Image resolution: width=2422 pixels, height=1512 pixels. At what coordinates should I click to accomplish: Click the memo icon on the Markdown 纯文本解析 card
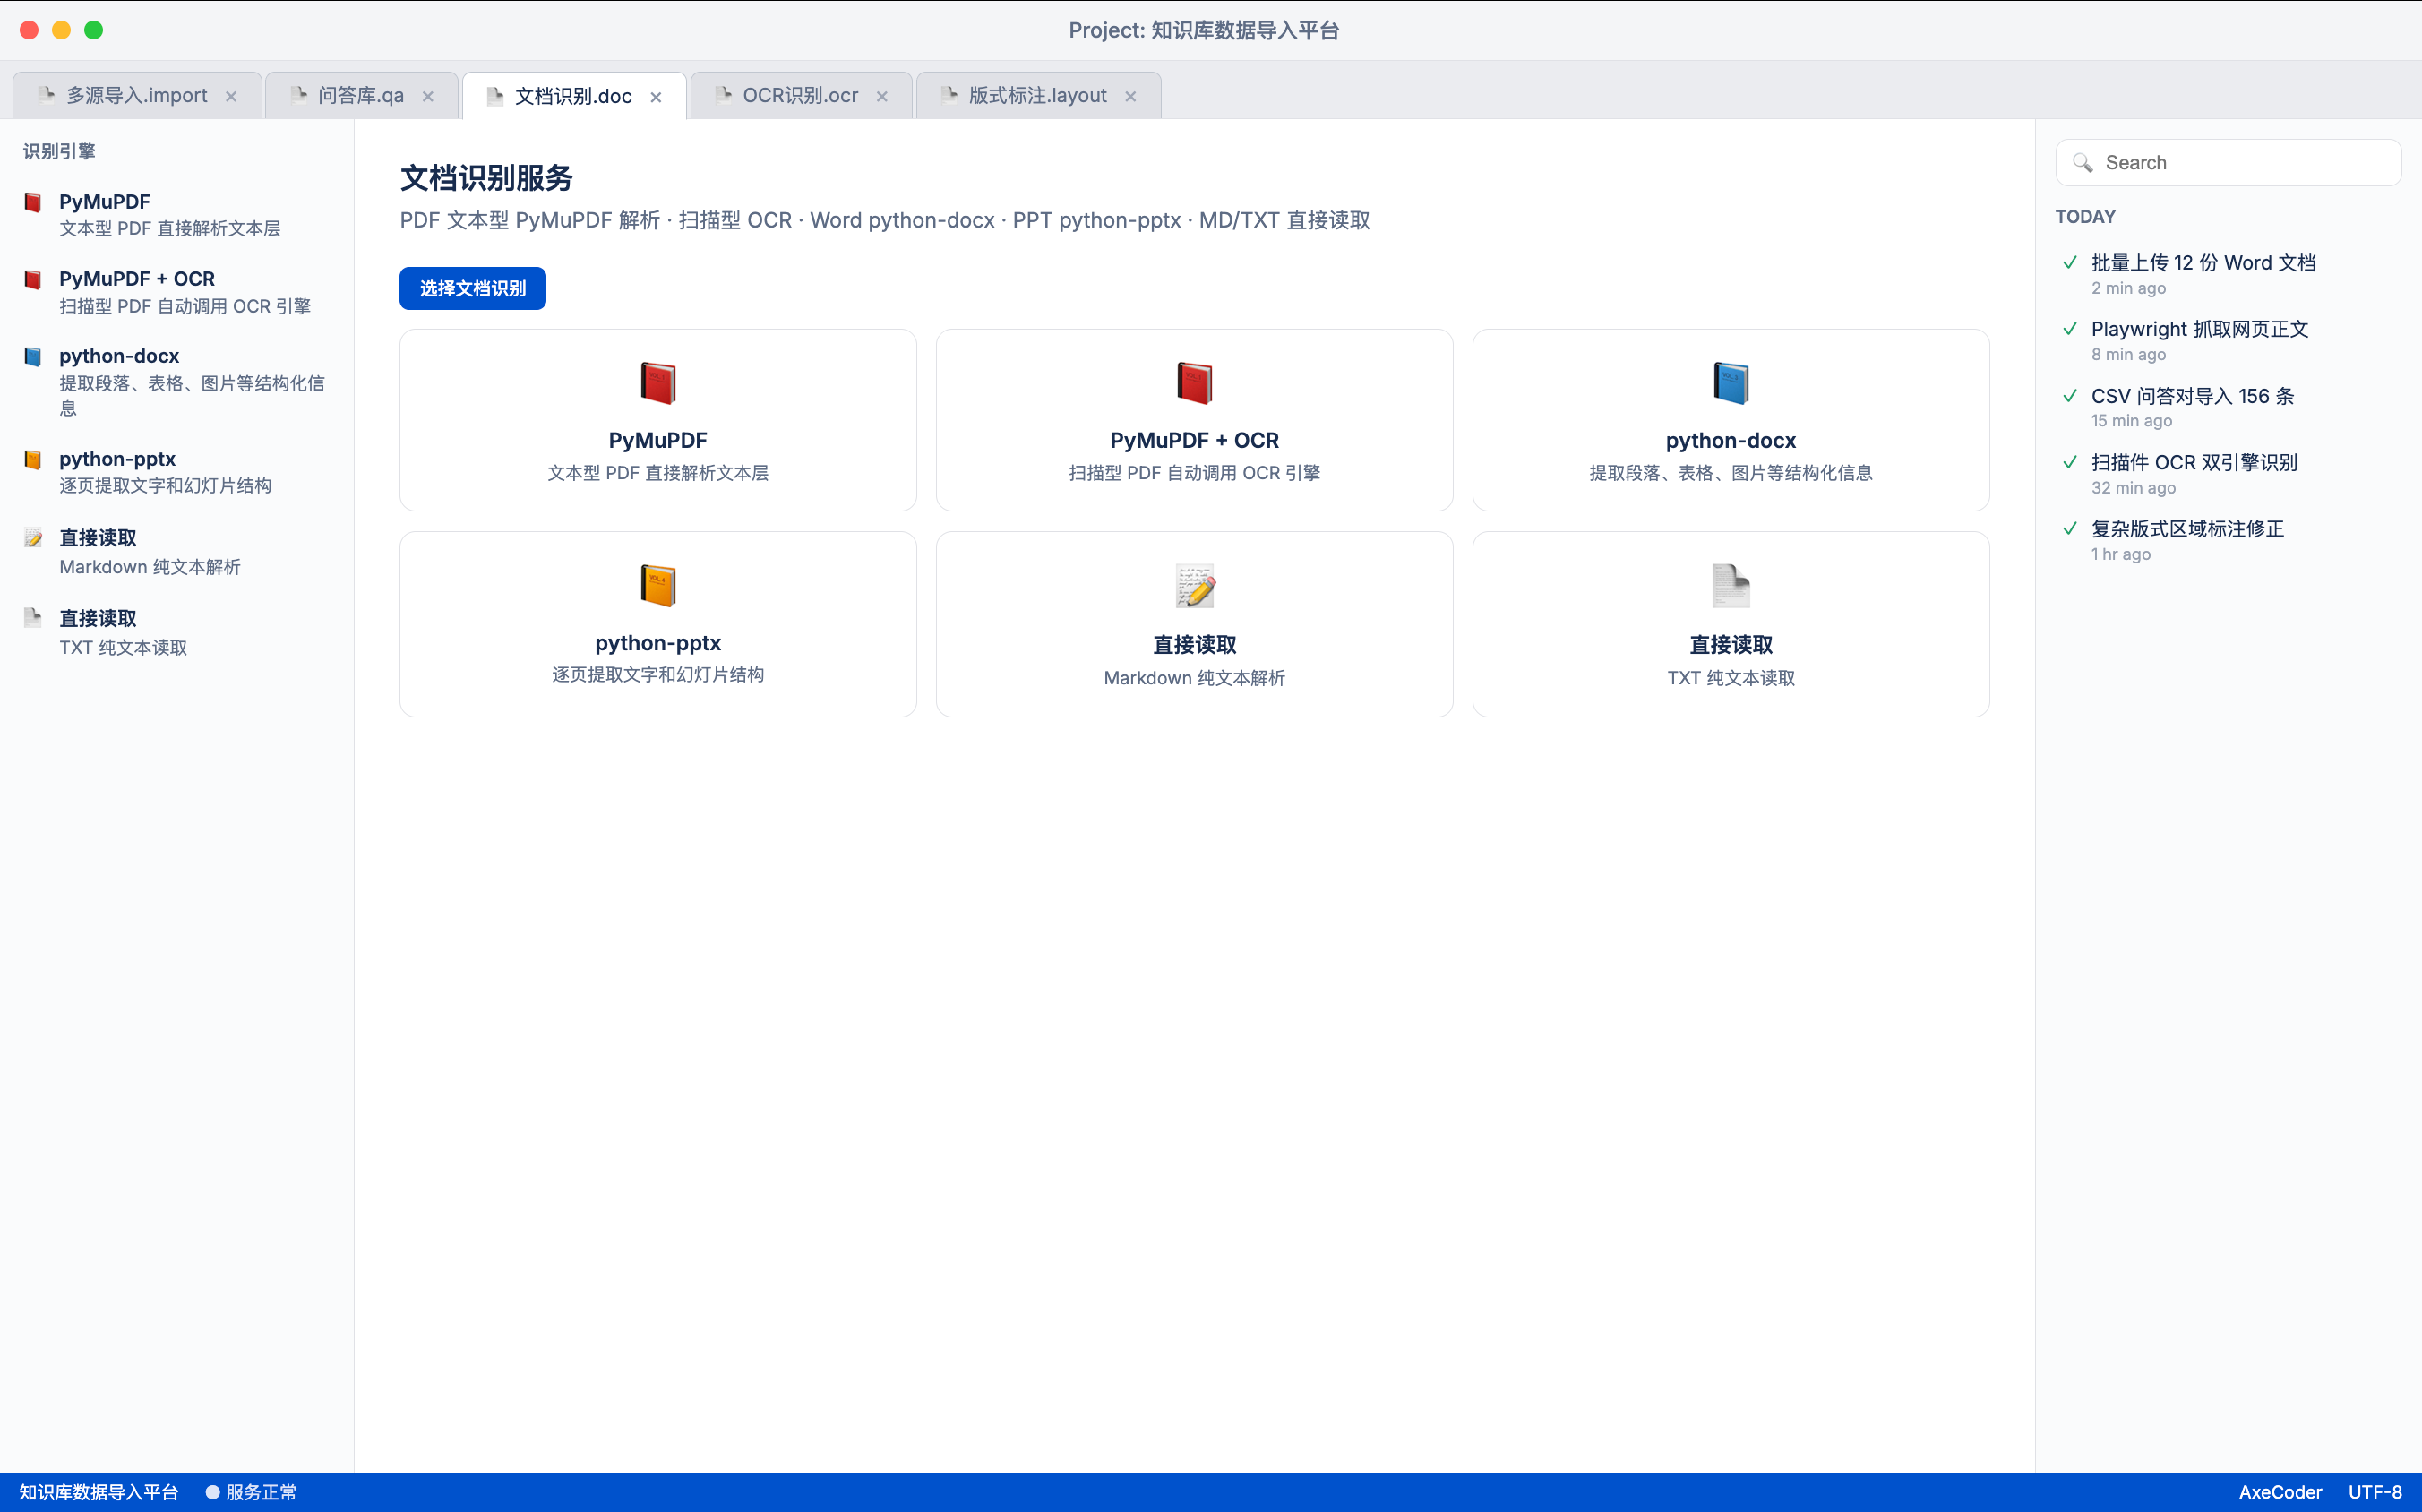coord(1194,586)
